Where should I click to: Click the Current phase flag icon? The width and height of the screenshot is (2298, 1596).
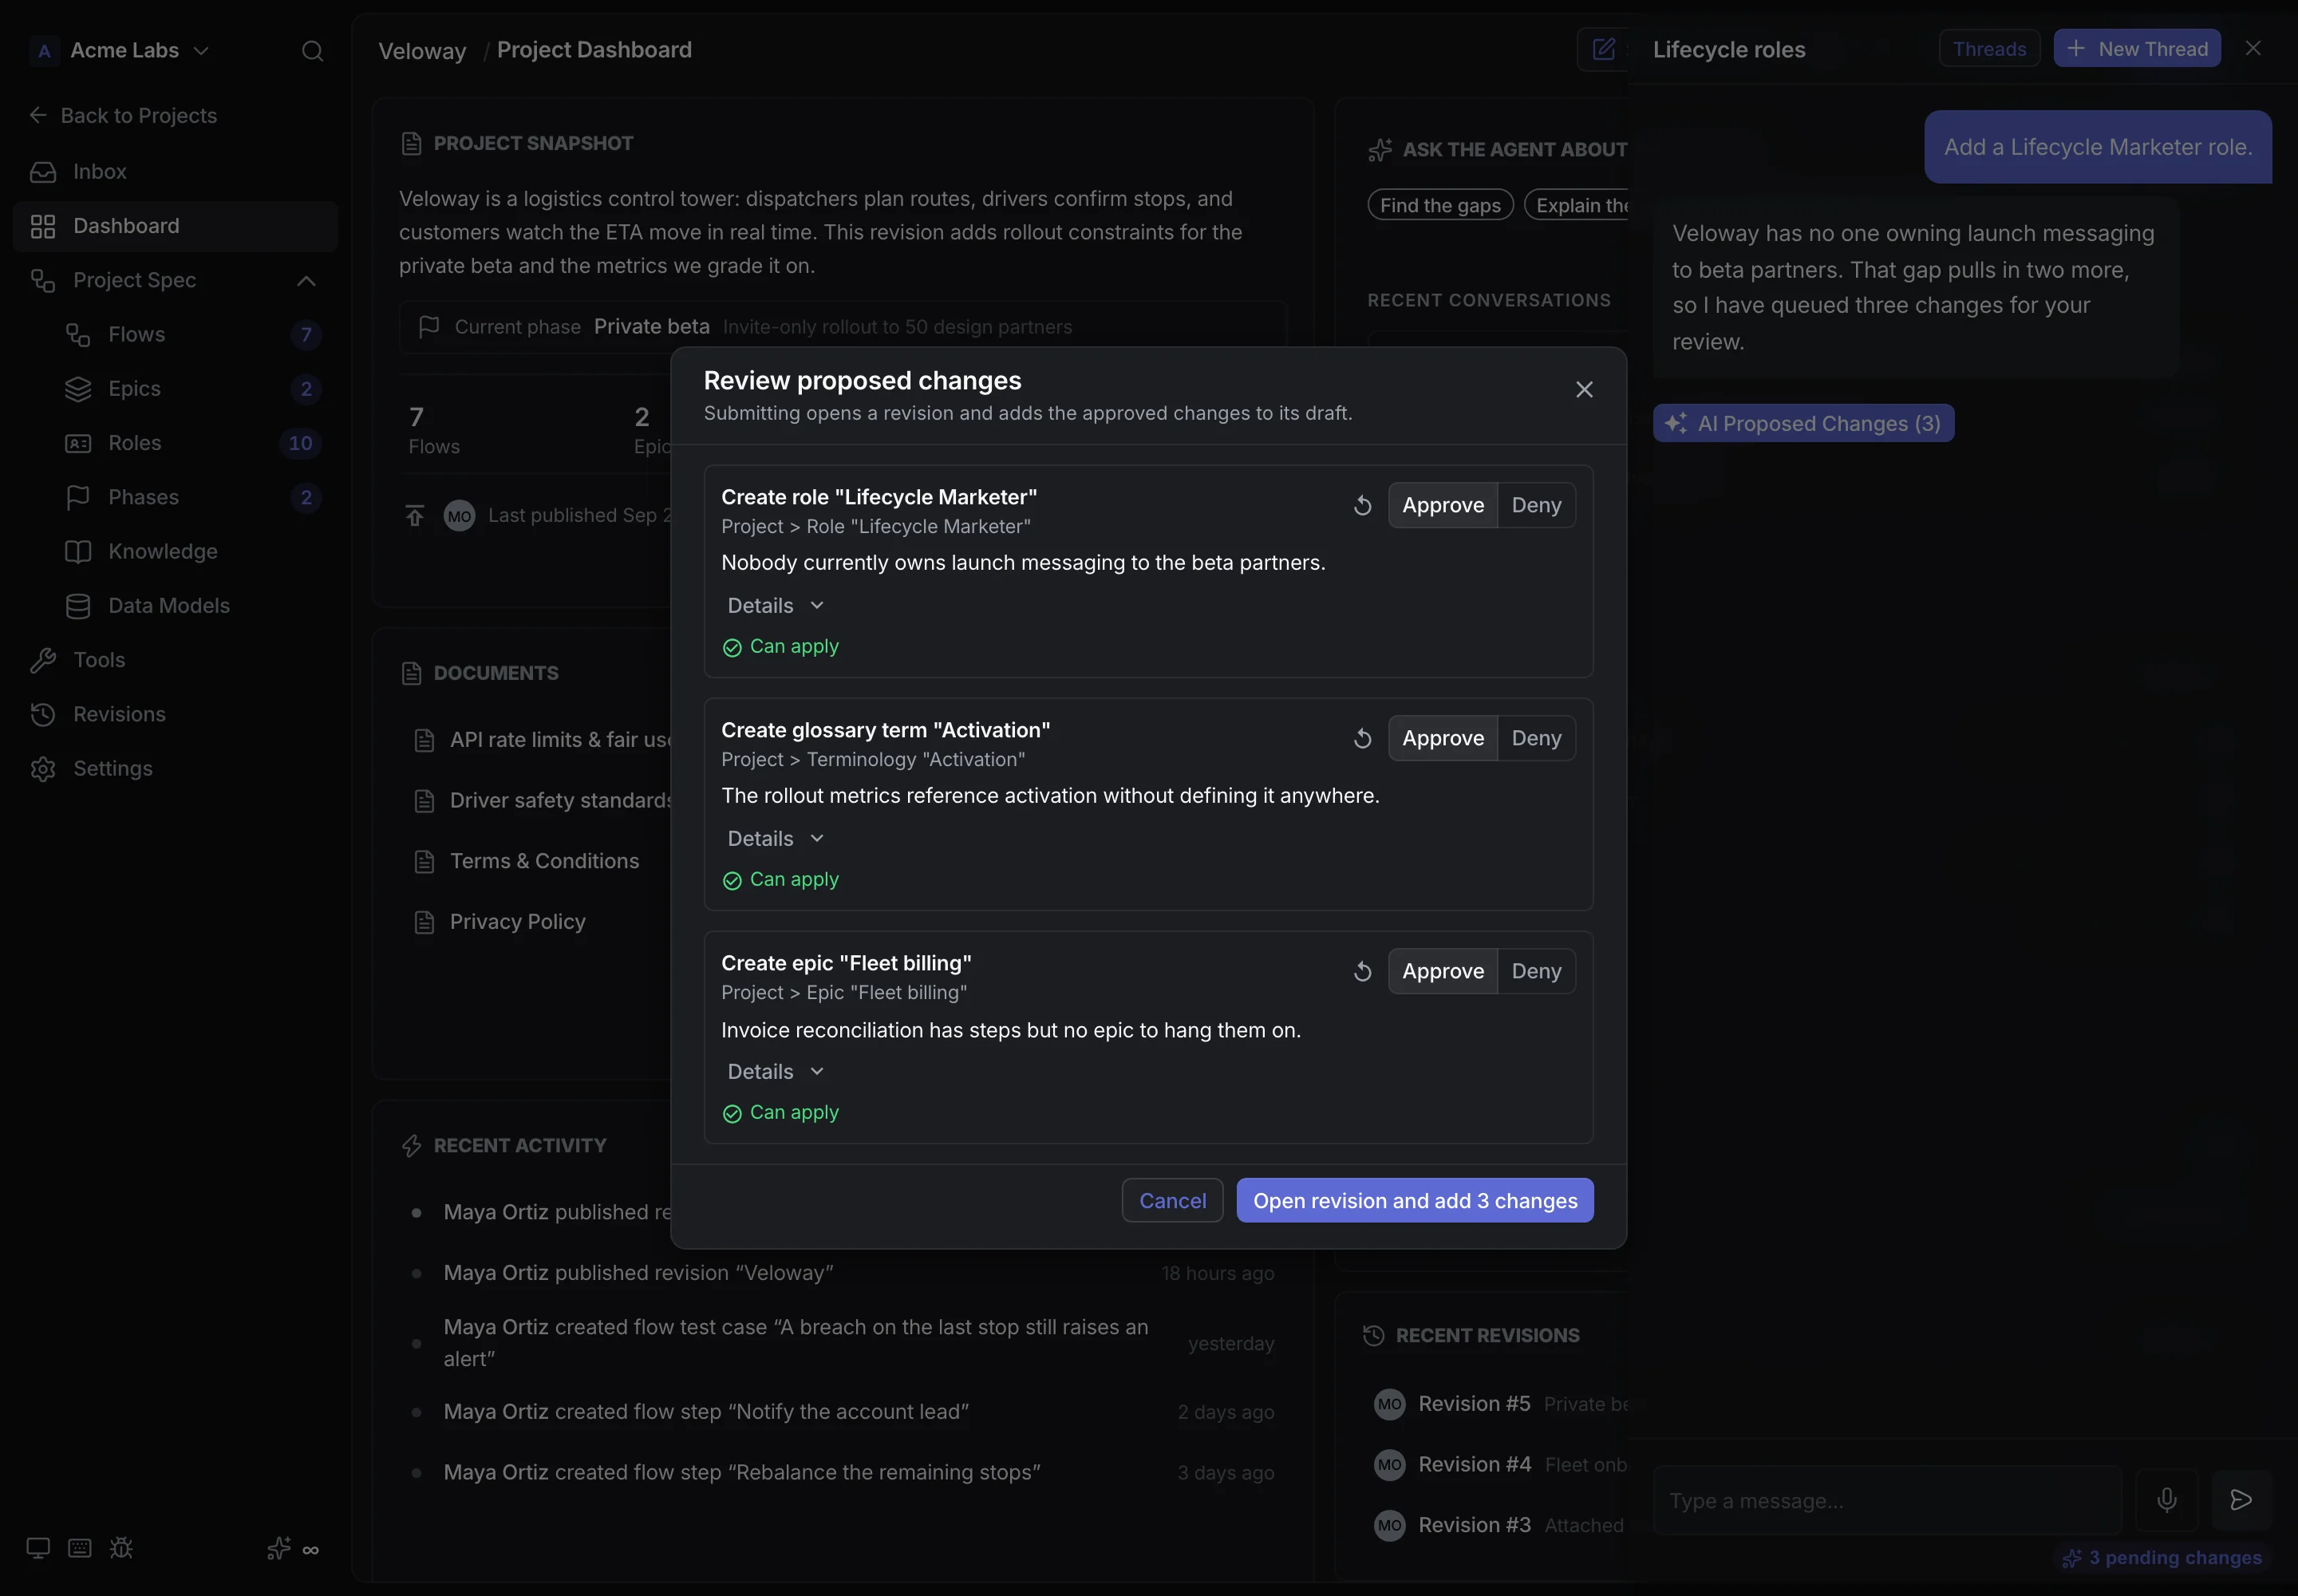tap(429, 327)
